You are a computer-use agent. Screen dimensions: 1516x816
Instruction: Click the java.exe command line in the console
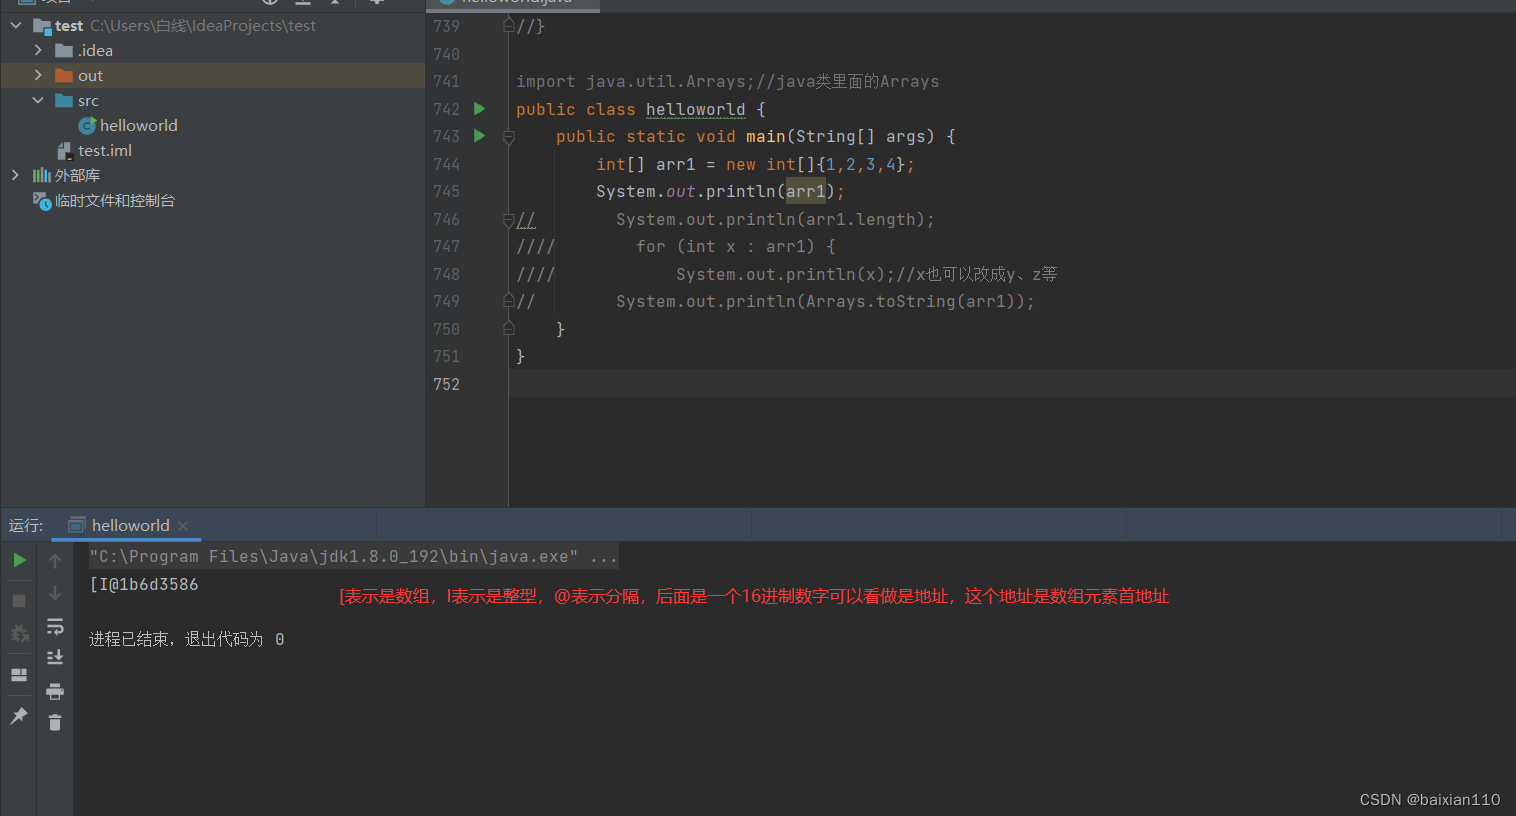tap(354, 556)
